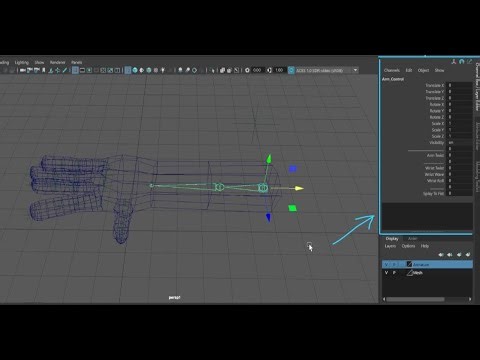Screen dimensions: 480x360
Task: Toggle the Safe Action overlay
Action: (x=110, y=70)
